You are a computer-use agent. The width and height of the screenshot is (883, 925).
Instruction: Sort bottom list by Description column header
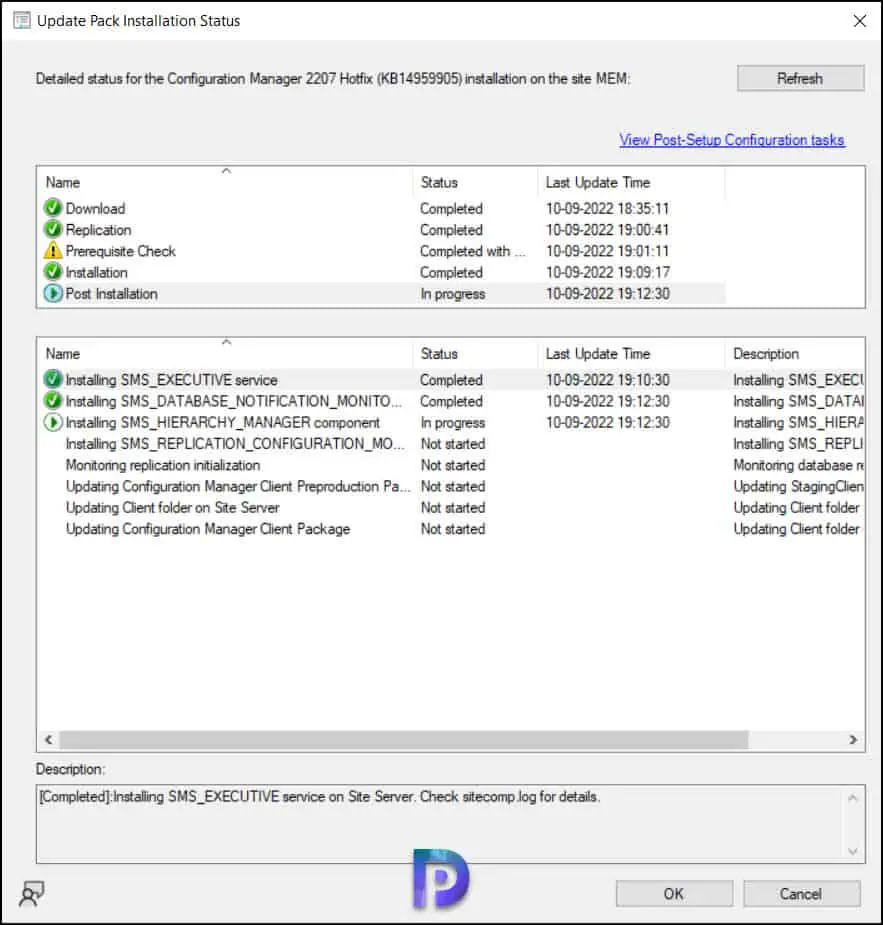pos(795,353)
